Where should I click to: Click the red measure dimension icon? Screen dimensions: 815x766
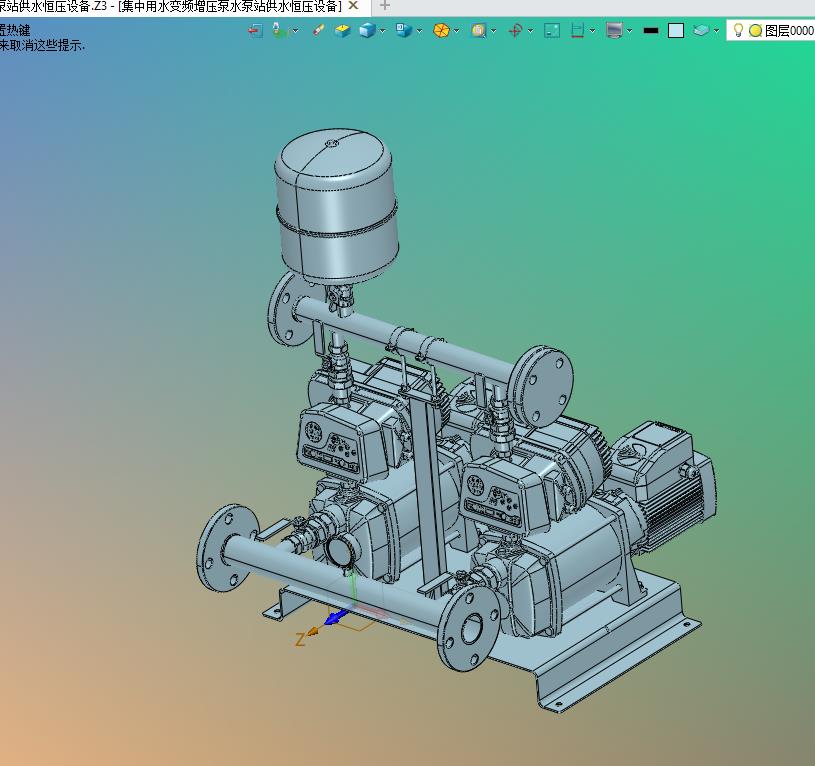[x=577, y=31]
